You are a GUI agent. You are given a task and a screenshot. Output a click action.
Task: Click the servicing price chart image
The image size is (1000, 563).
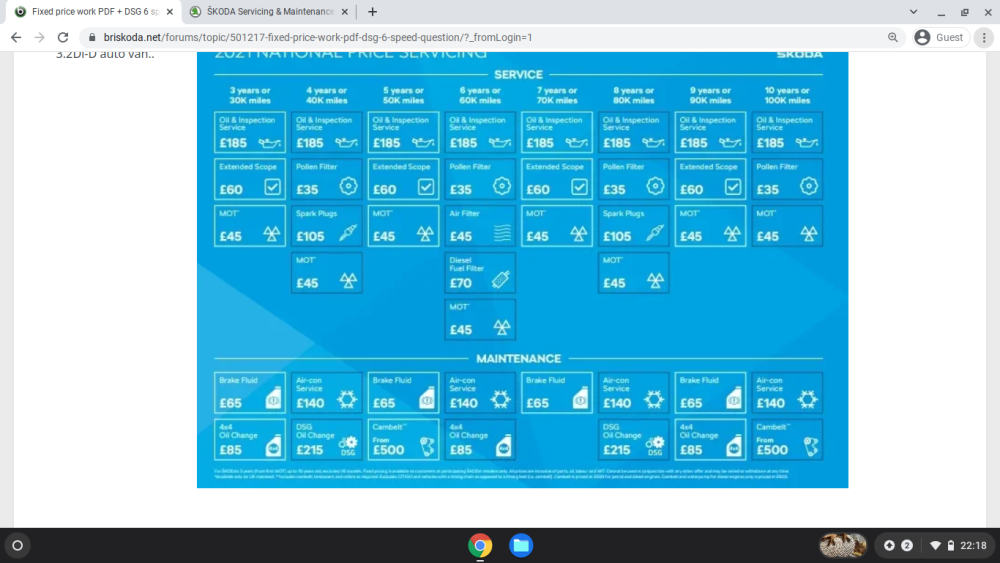(x=522, y=270)
